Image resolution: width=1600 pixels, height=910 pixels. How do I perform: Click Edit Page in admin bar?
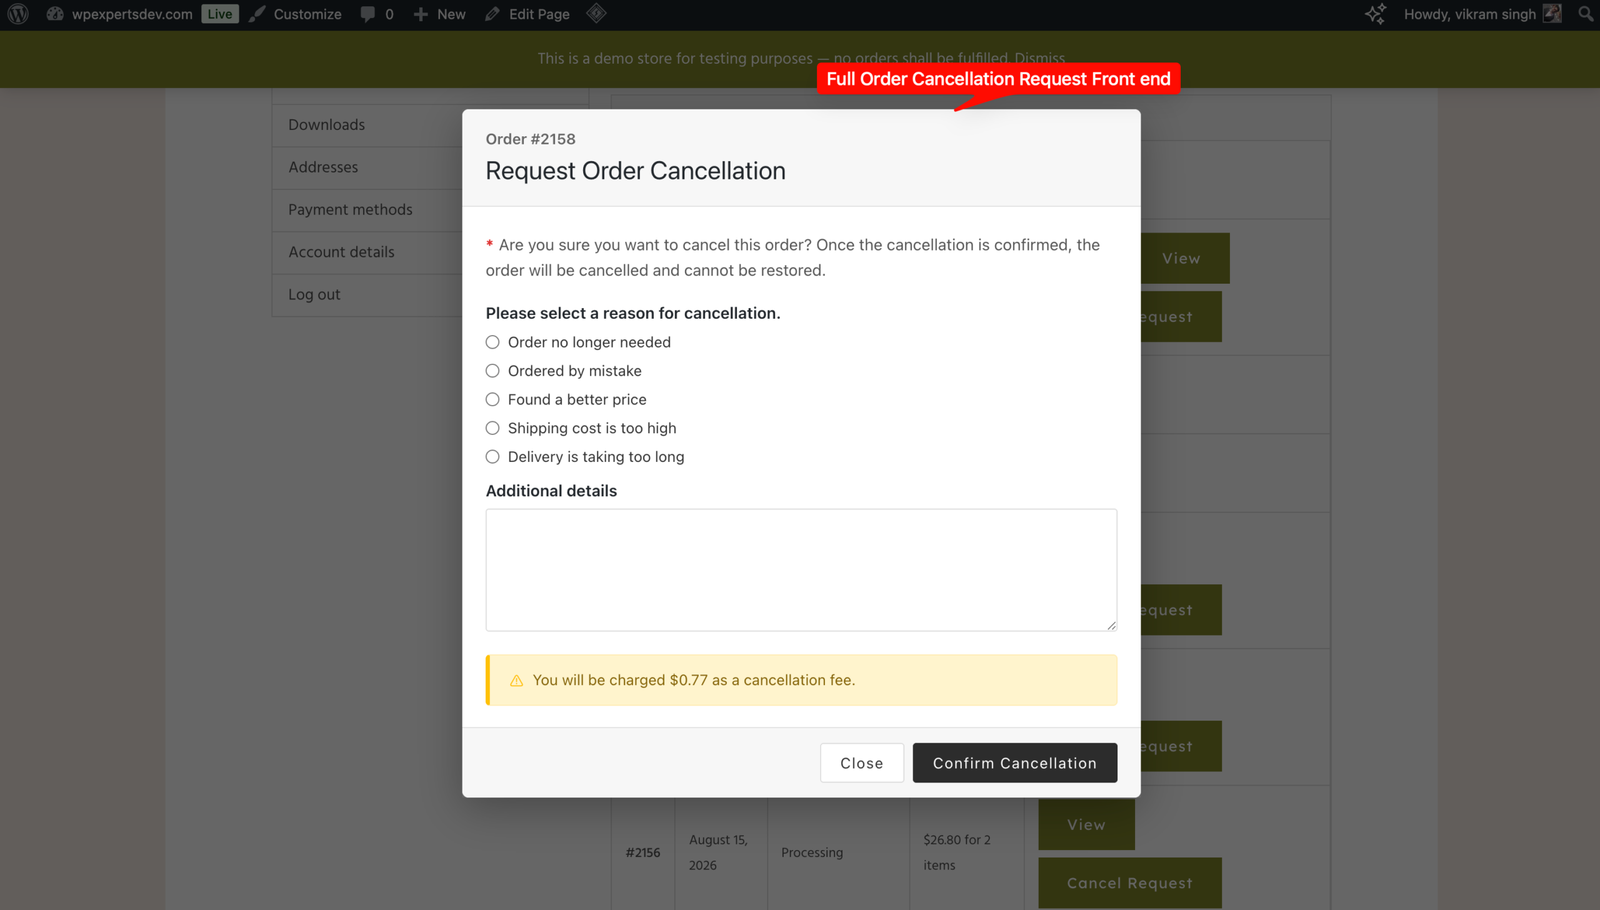click(x=527, y=14)
